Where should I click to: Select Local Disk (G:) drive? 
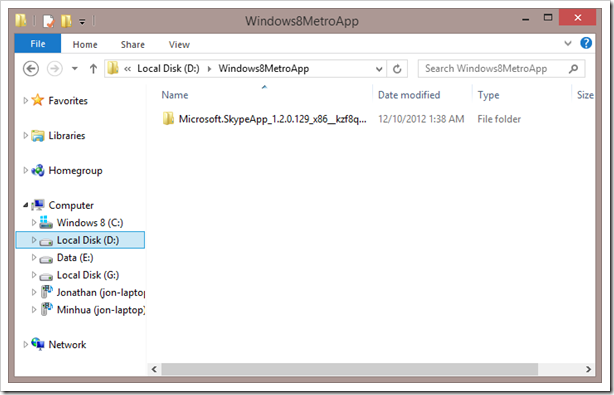(x=88, y=275)
